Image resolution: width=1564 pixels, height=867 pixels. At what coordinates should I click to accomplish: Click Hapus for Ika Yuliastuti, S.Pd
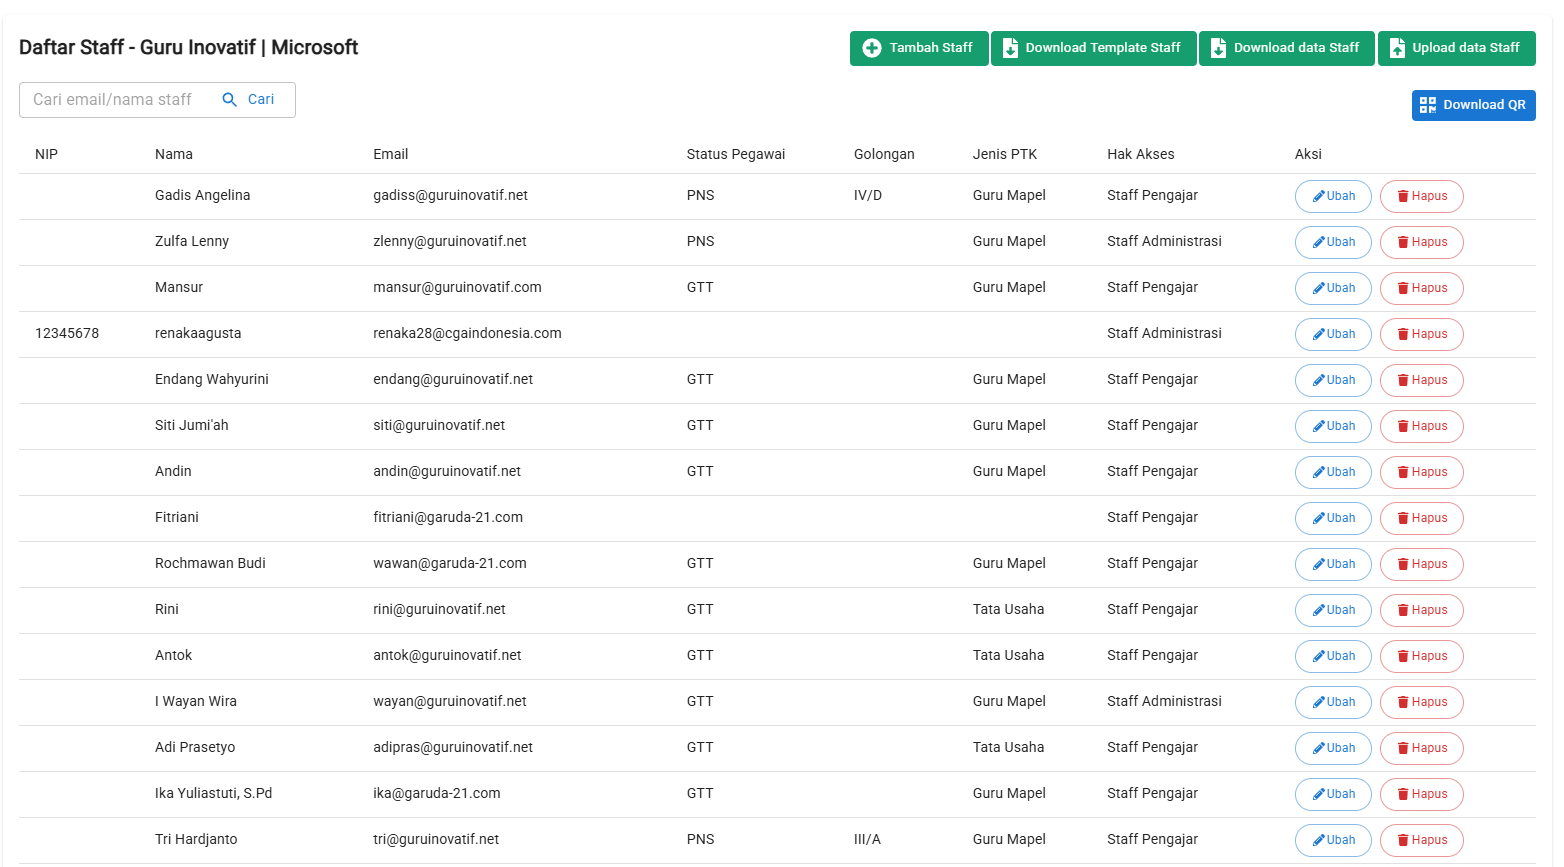click(1421, 794)
